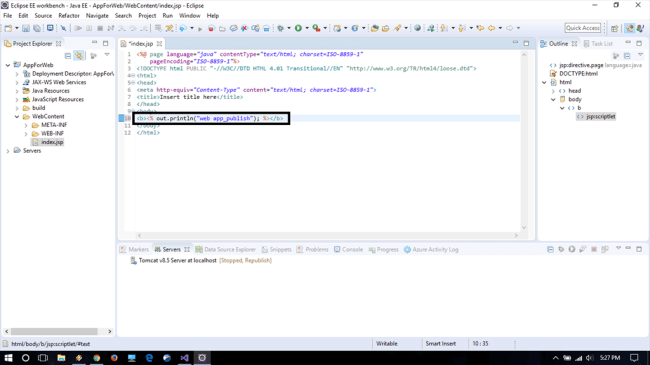Open Project Explorer view menu dropdown
650x365 pixels.
click(x=107, y=55)
